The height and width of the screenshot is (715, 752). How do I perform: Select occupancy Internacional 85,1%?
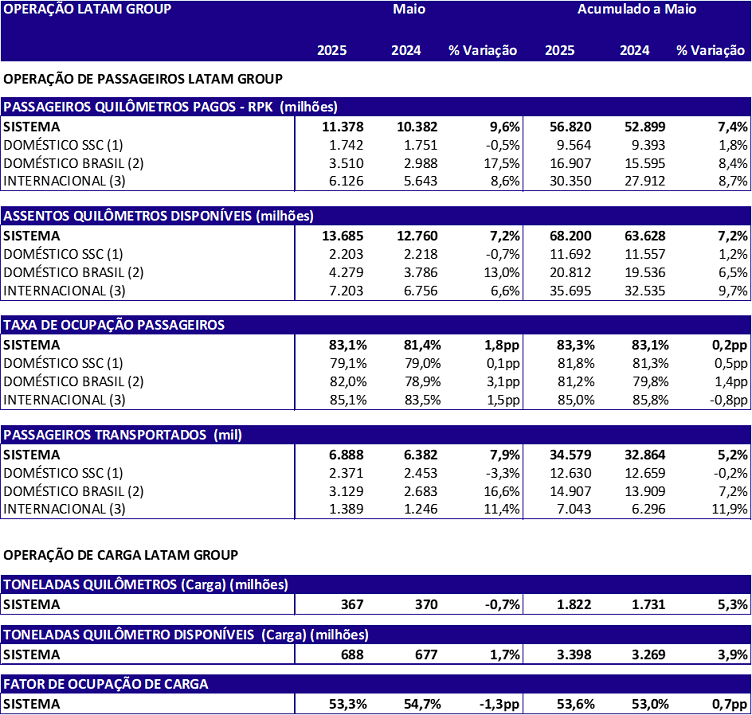pyautogui.click(x=348, y=400)
